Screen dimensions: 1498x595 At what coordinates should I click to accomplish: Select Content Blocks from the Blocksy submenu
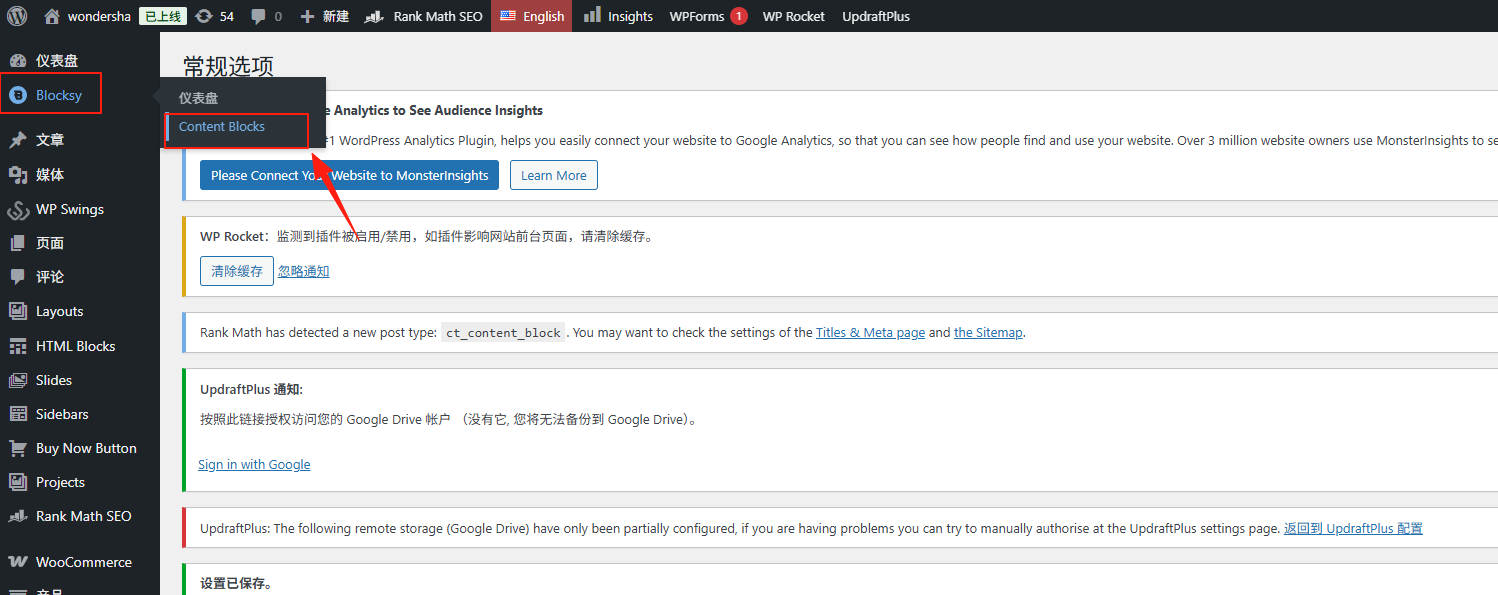[x=221, y=127]
